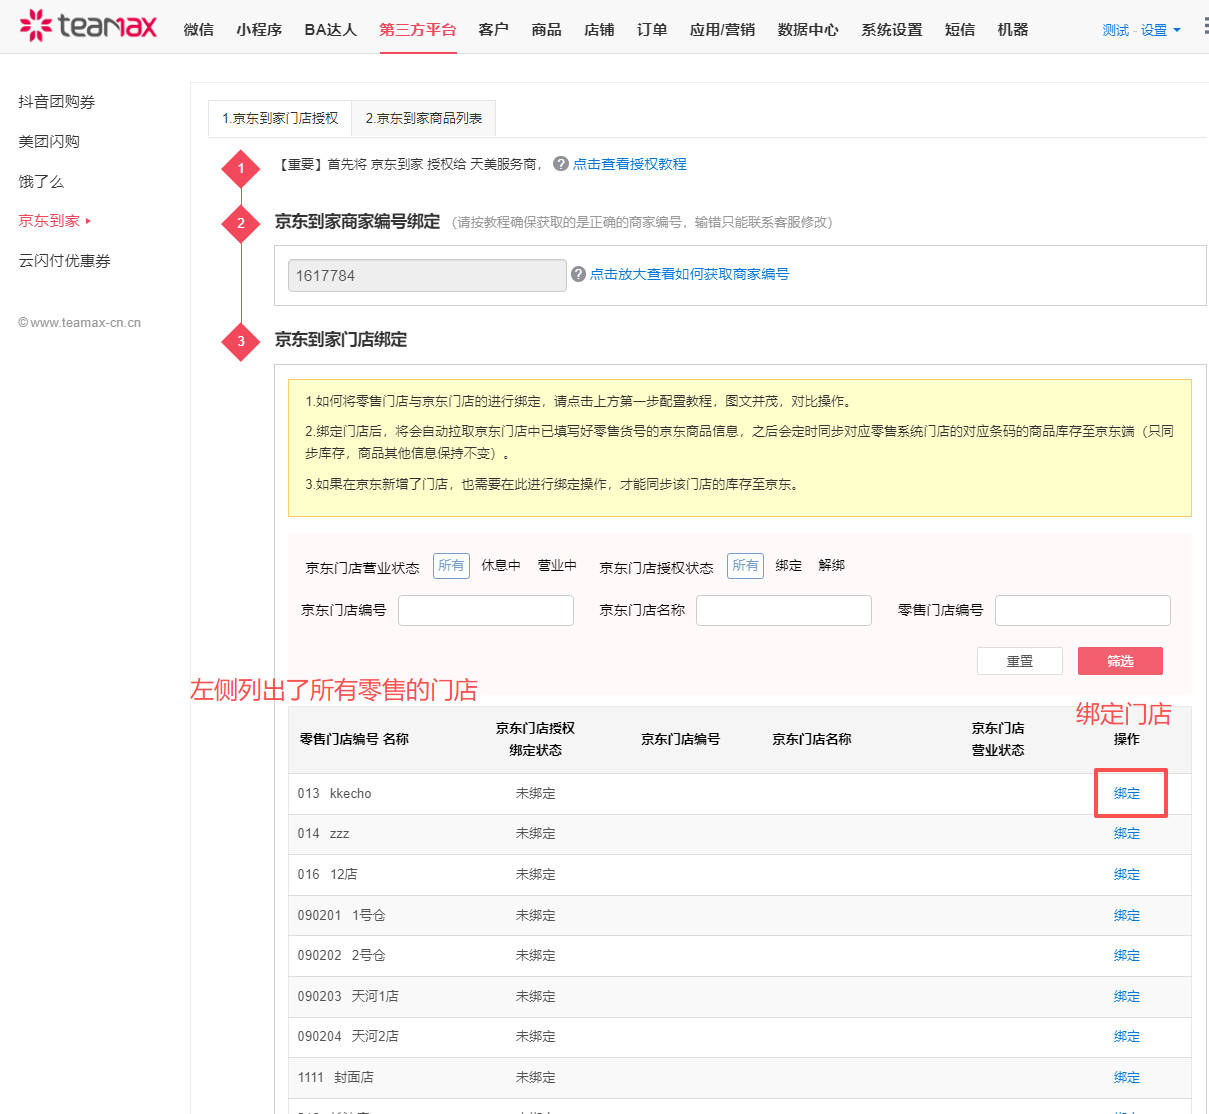The height and width of the screenshot is (1114, 1209).
Task: Open 云闪付优惠券 in the sidebar
Action: (x=64, y=261)
